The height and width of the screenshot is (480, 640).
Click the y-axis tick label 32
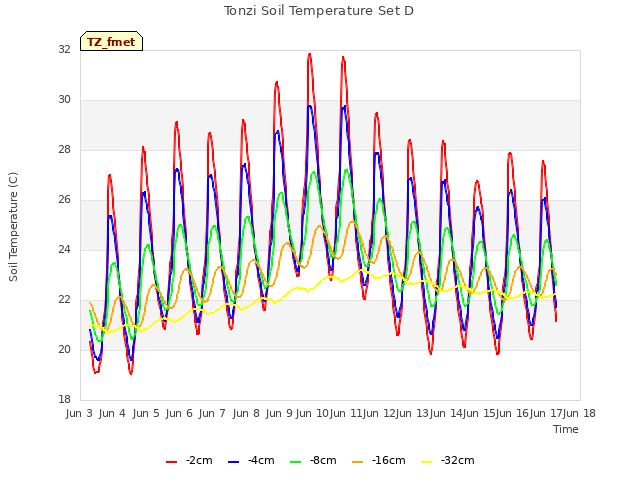(64, 50)
